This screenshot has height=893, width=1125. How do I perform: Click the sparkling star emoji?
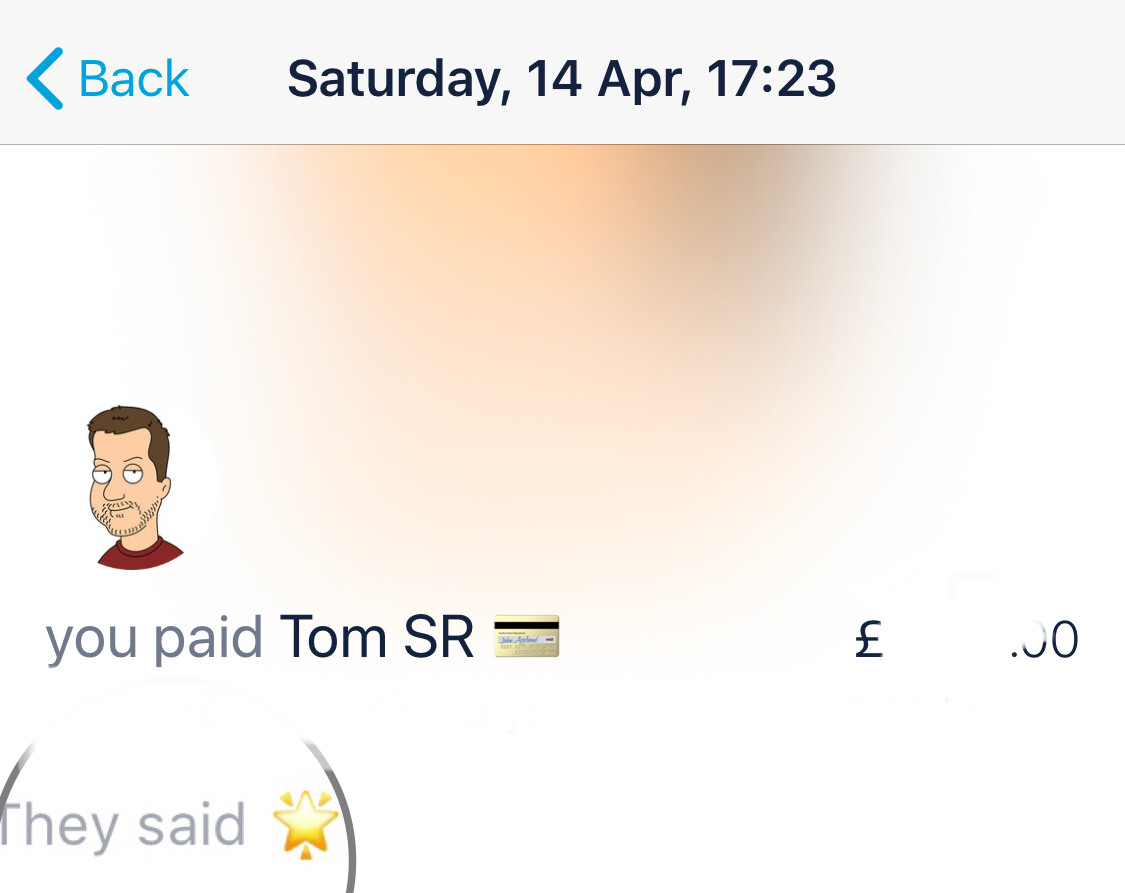click(305, 827)
